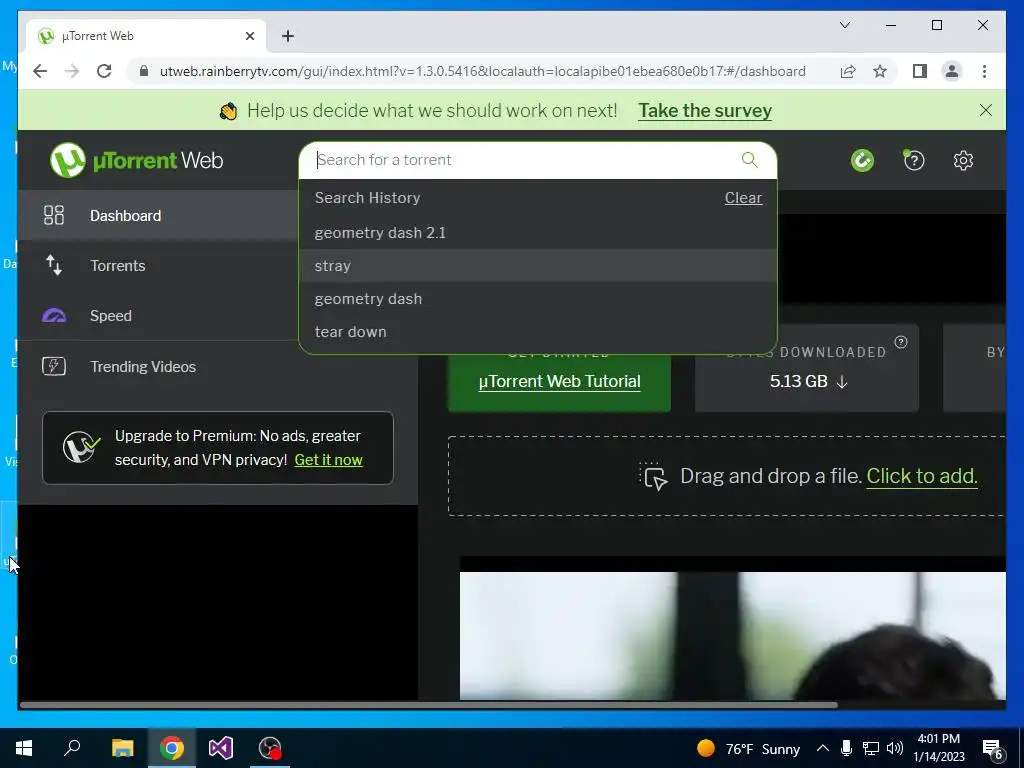Open Windows taskbar search
Screen dimensions: 1024x768
[x=72, y=748]
